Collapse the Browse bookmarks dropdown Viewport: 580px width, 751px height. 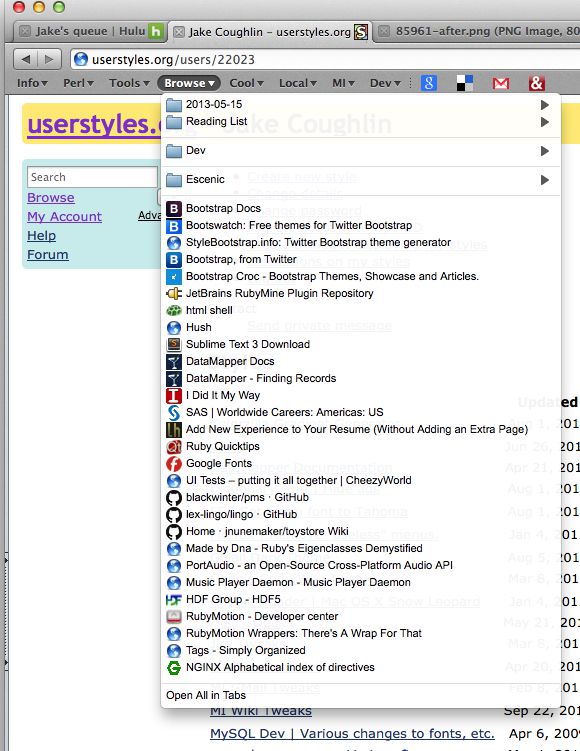point(189,83)
